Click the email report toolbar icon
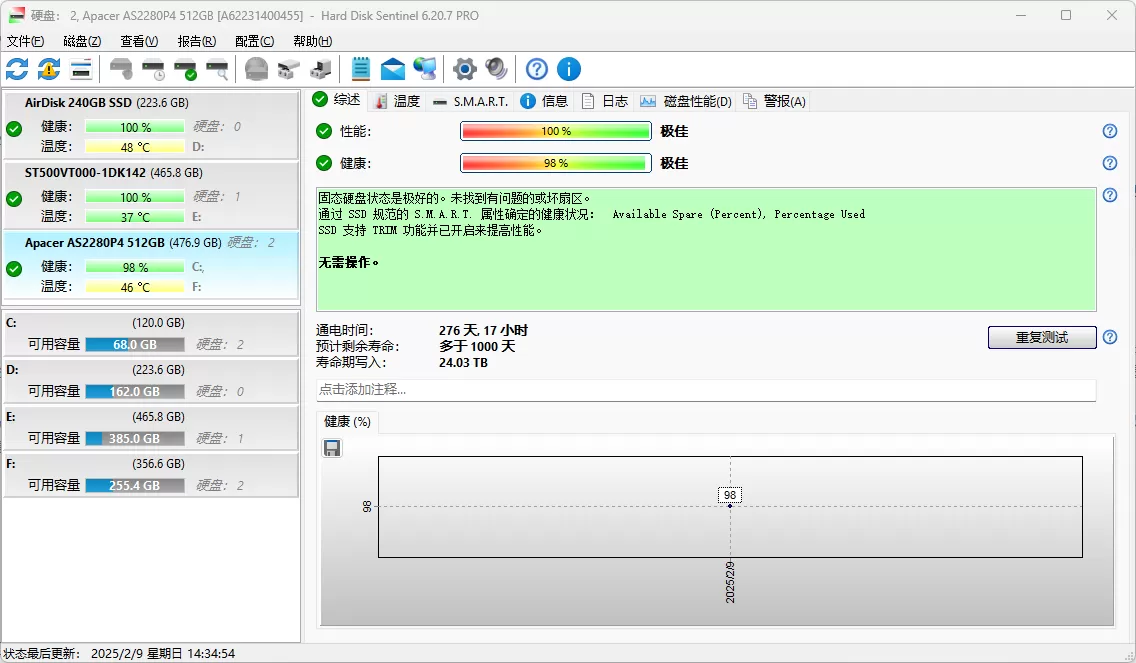 point(392,69)
